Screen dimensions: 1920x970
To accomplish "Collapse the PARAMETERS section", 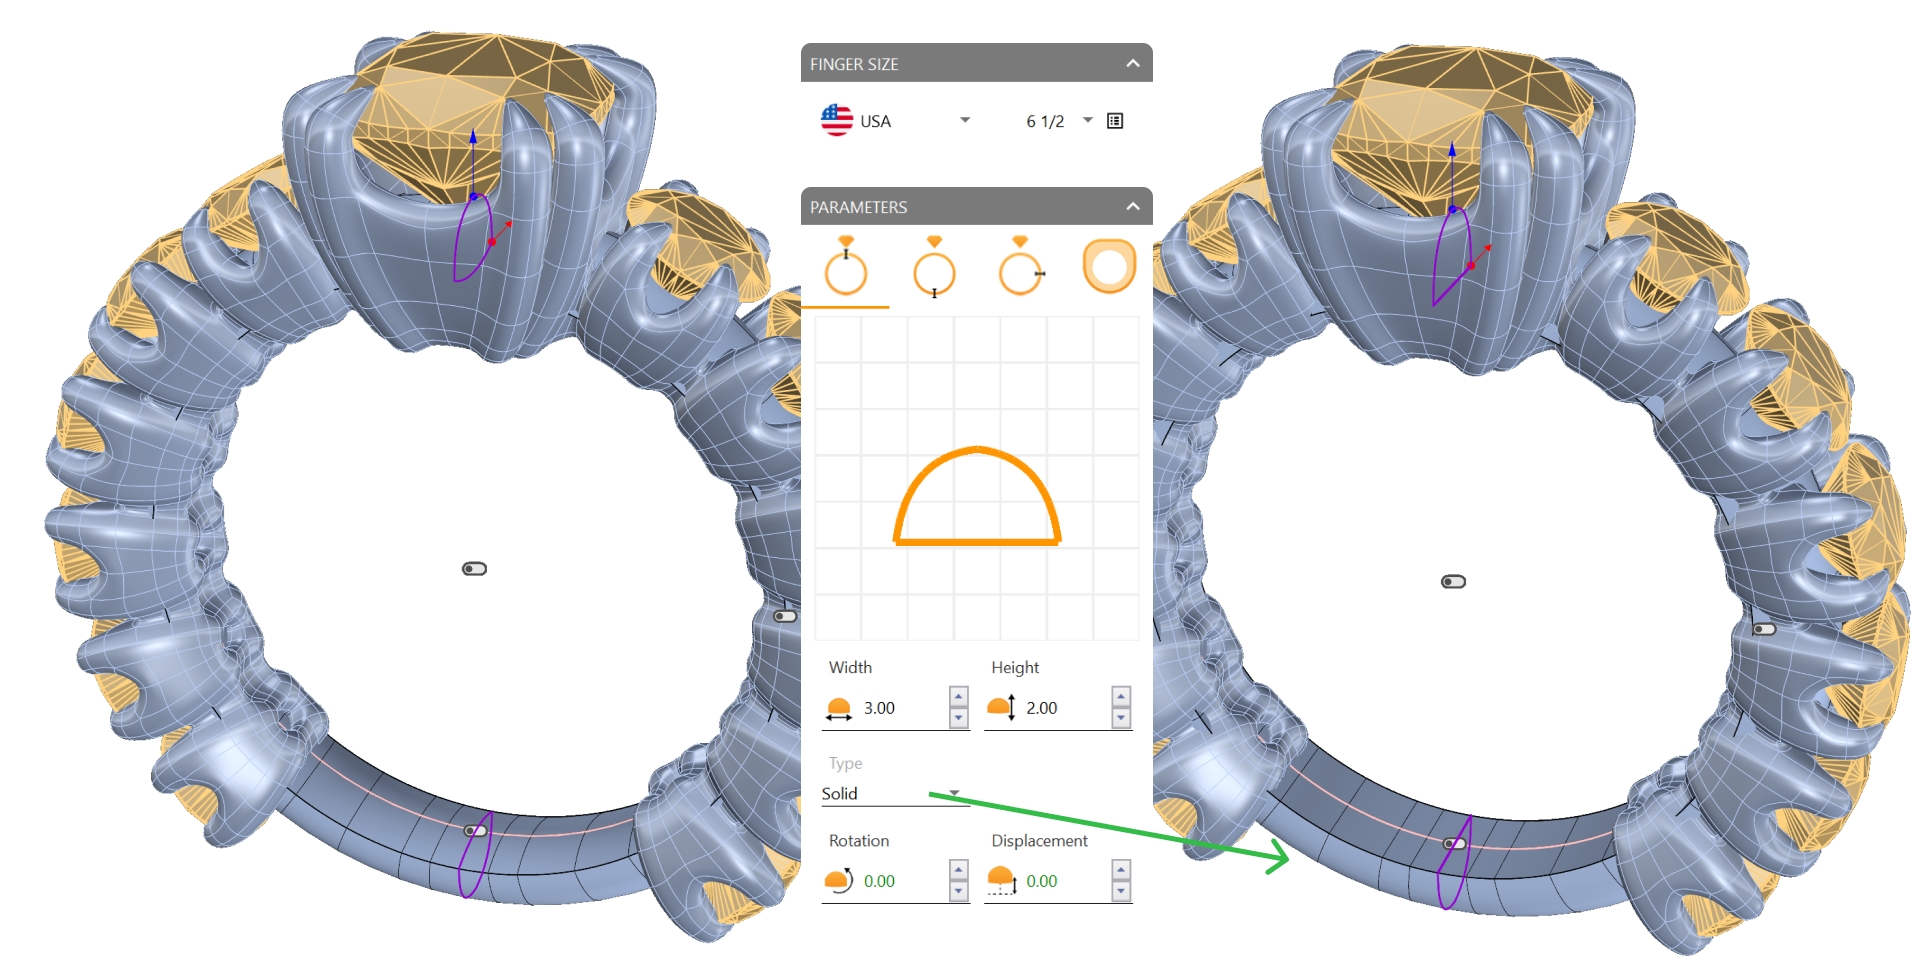I will pyautogui.click(x=1132, y=207).
